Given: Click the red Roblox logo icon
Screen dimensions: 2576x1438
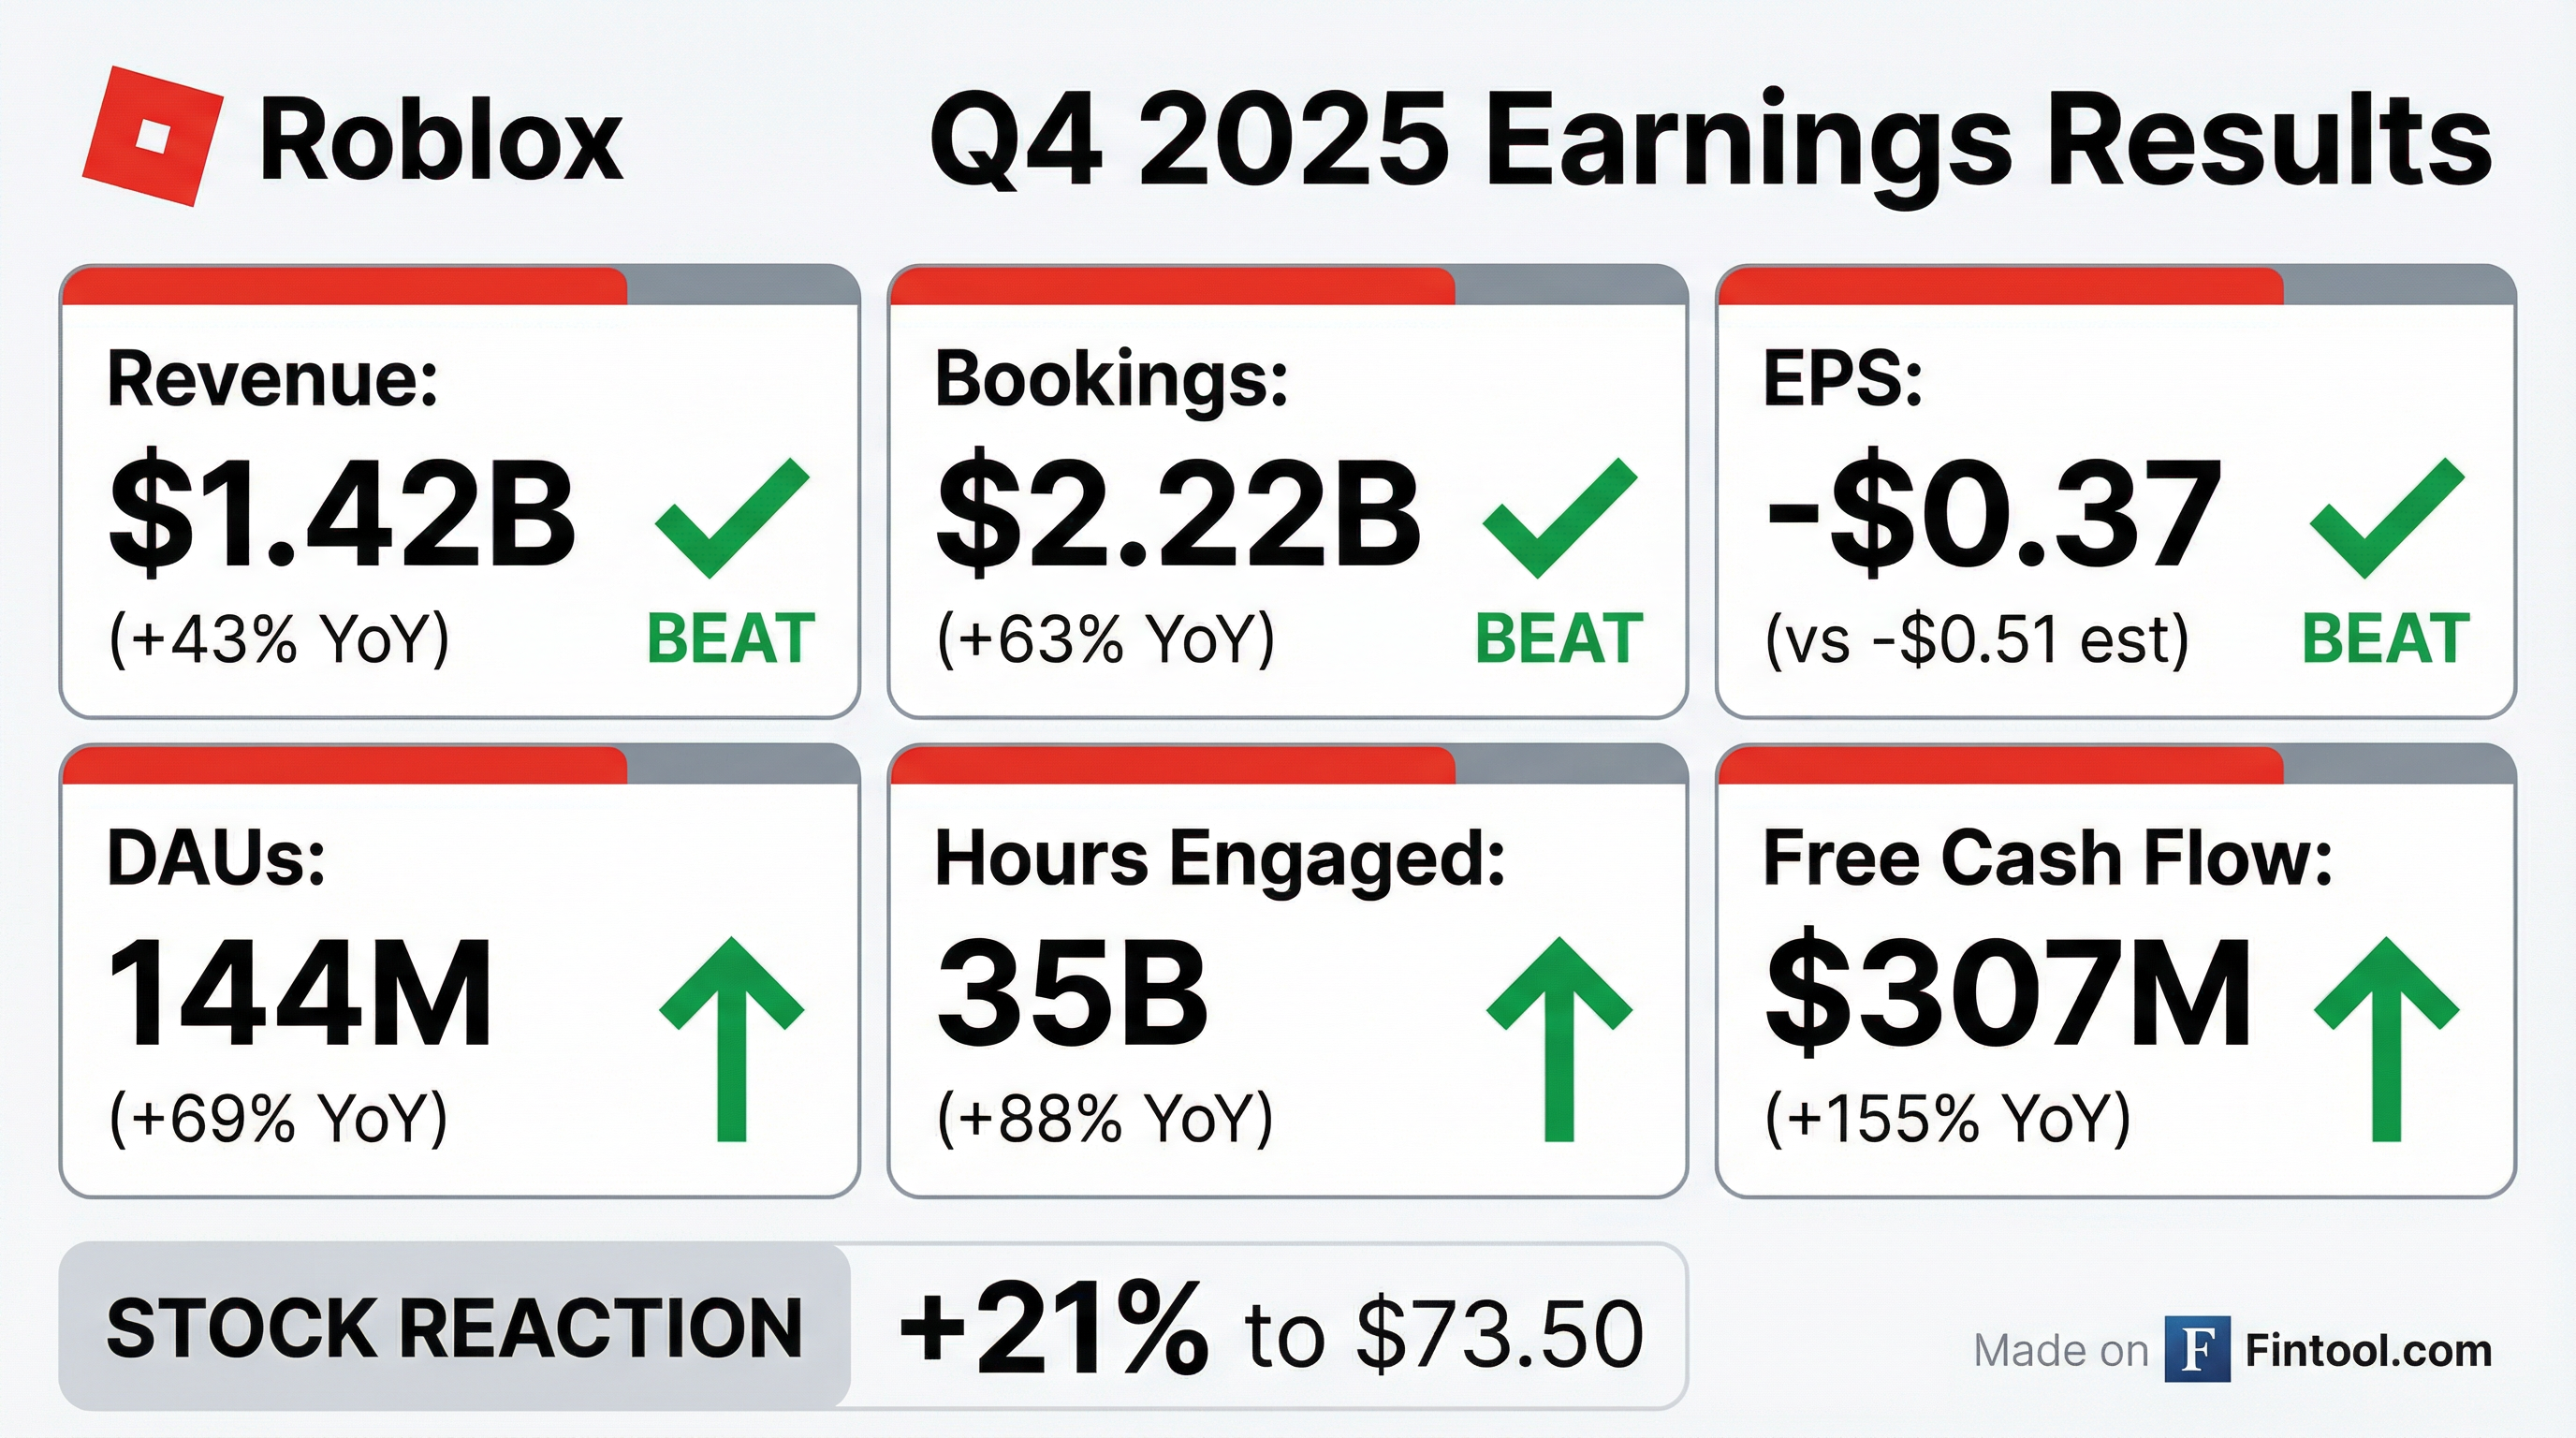Looking at the screenshot, I should tap(152, 137).
